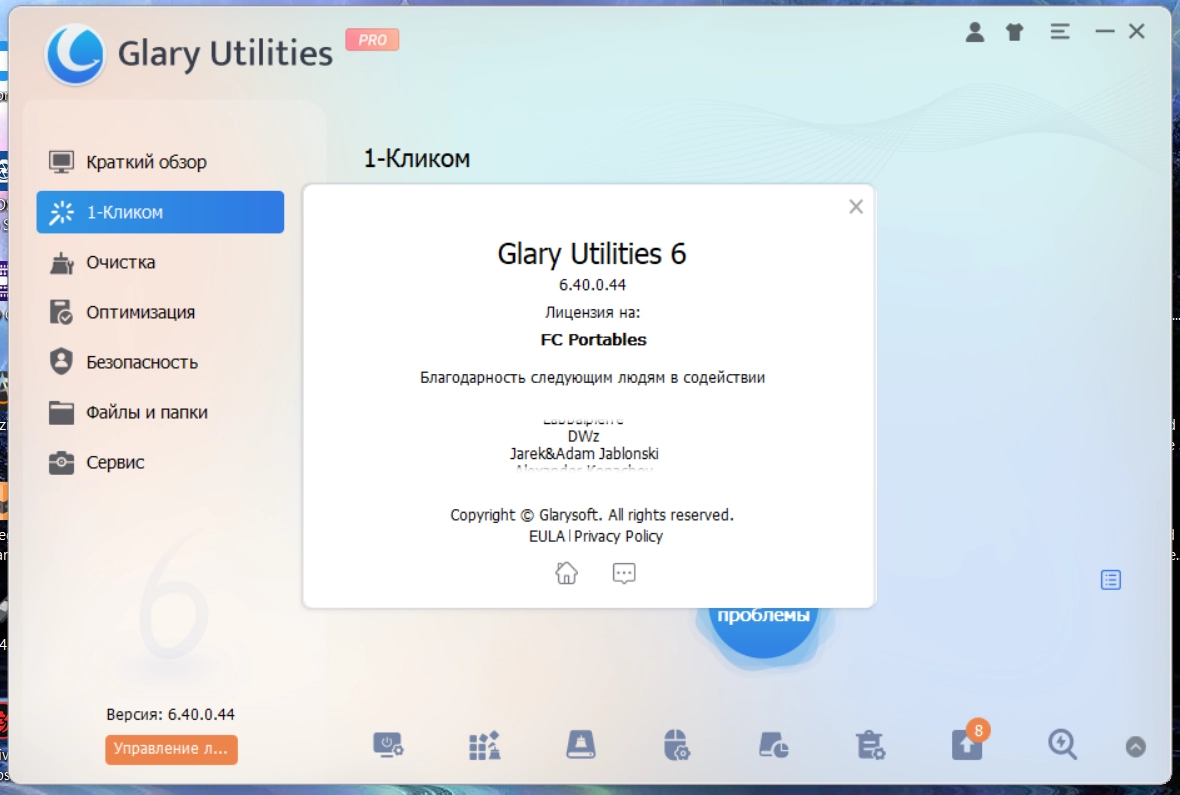Screen dimensions: 1180x795
Task: Open the EULA link
Action: [546, 536]
